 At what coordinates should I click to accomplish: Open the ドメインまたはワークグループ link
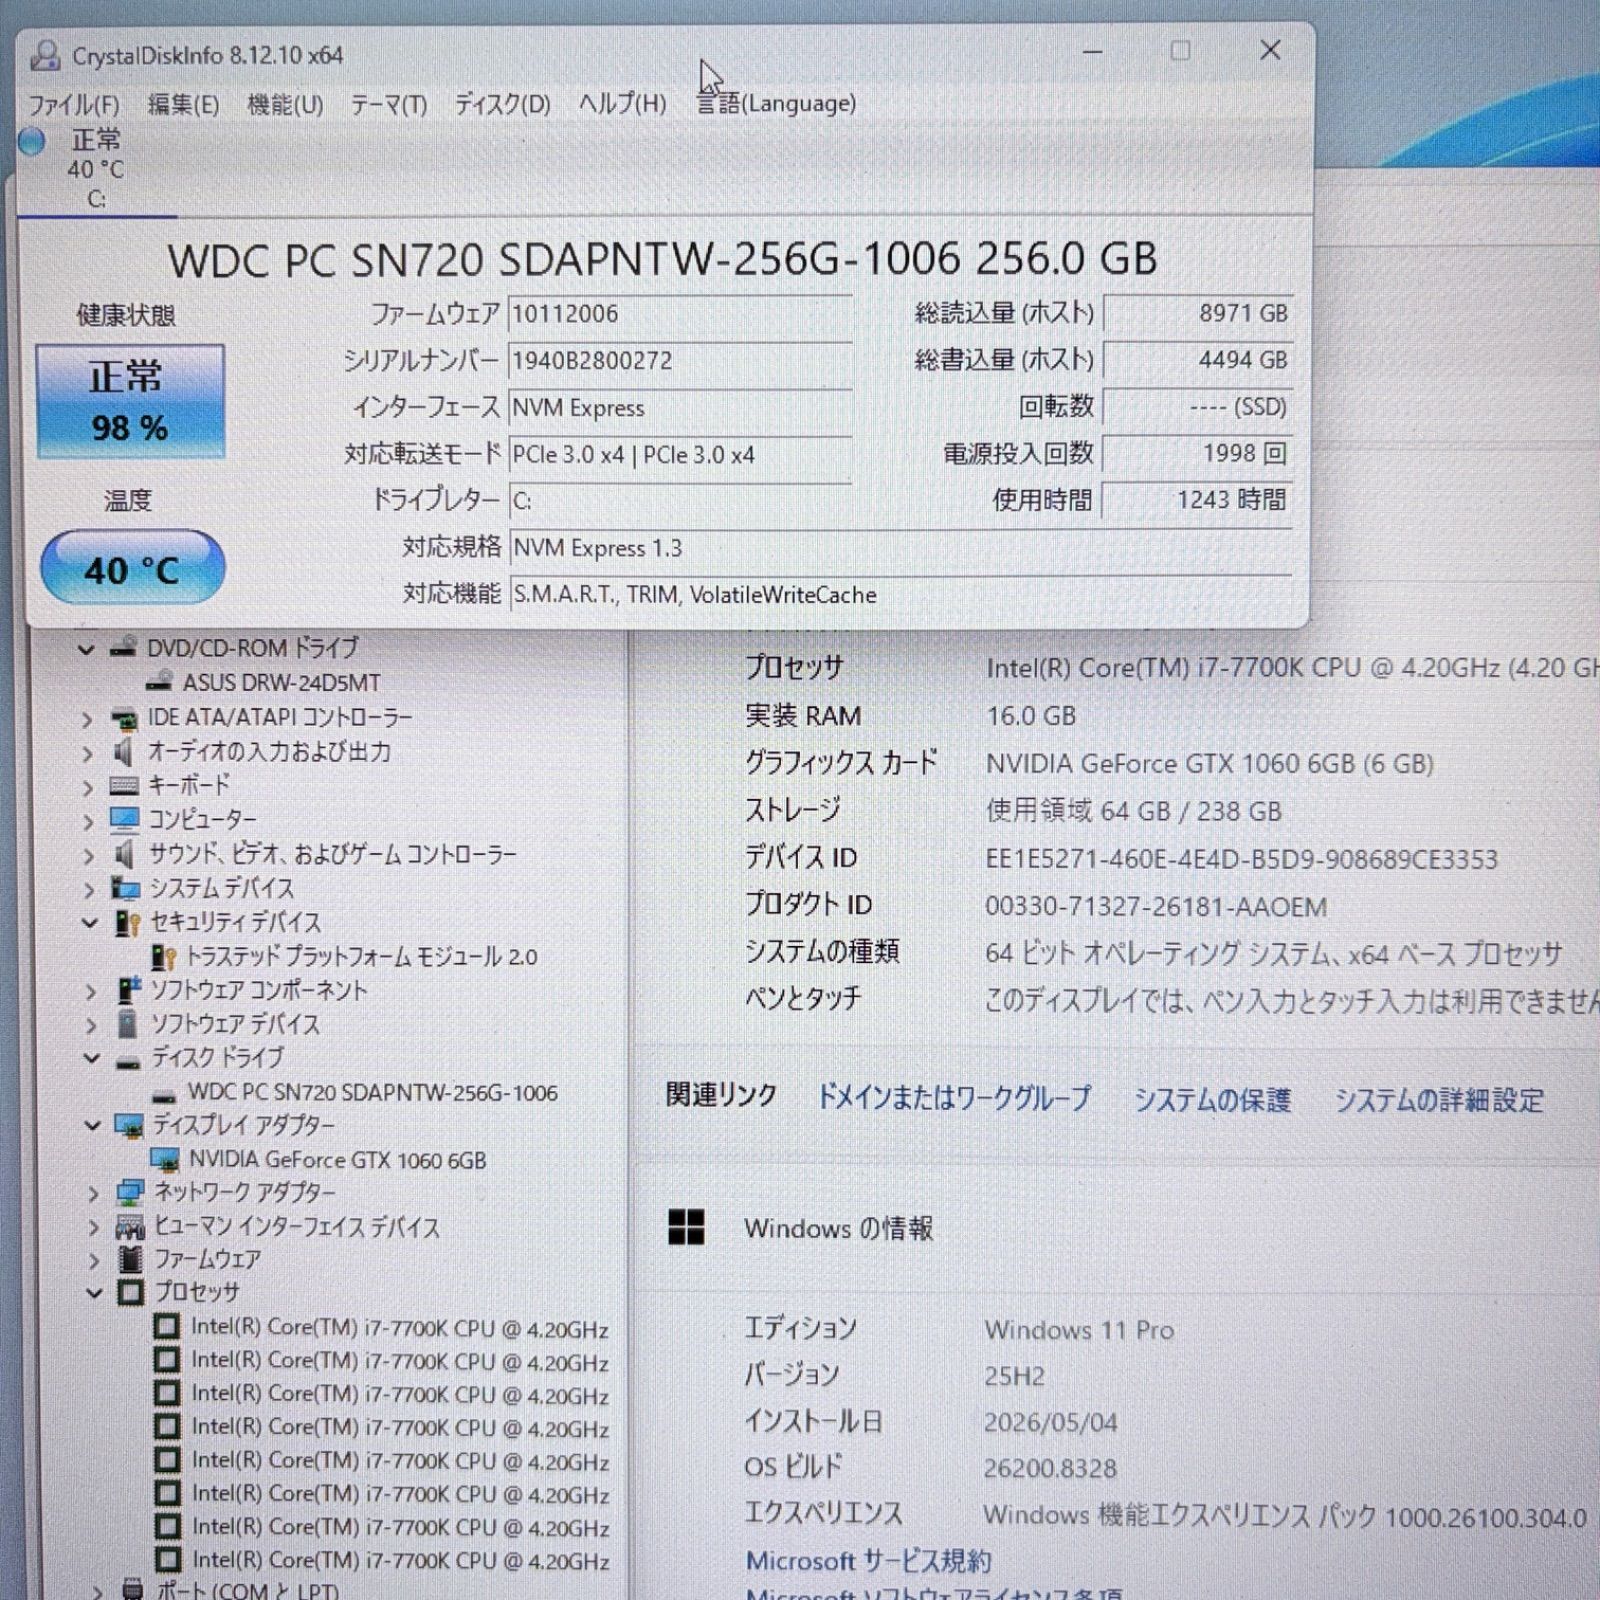(954, 1098)
